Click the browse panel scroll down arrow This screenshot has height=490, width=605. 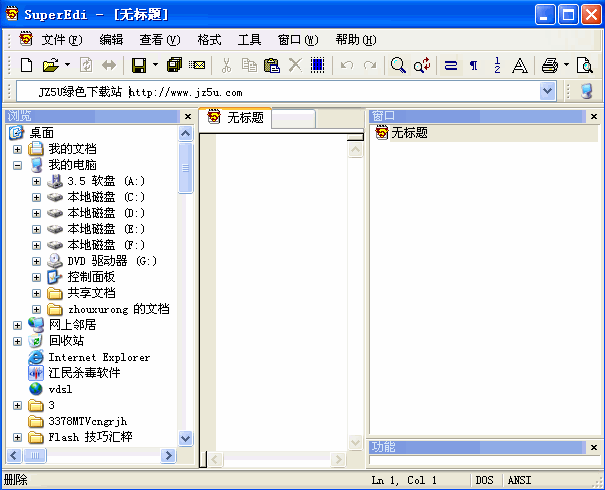click(x=186, y=438)
